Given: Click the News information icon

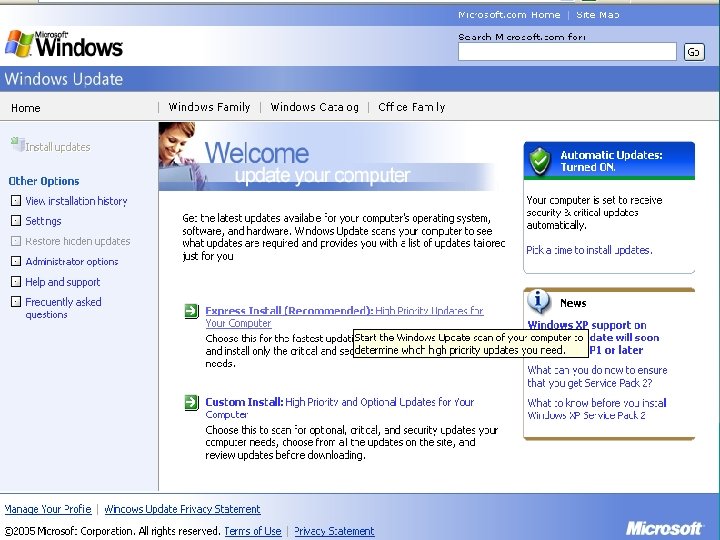Looking at the screenshot, I should pyautogui.click(x=538, y=301).
